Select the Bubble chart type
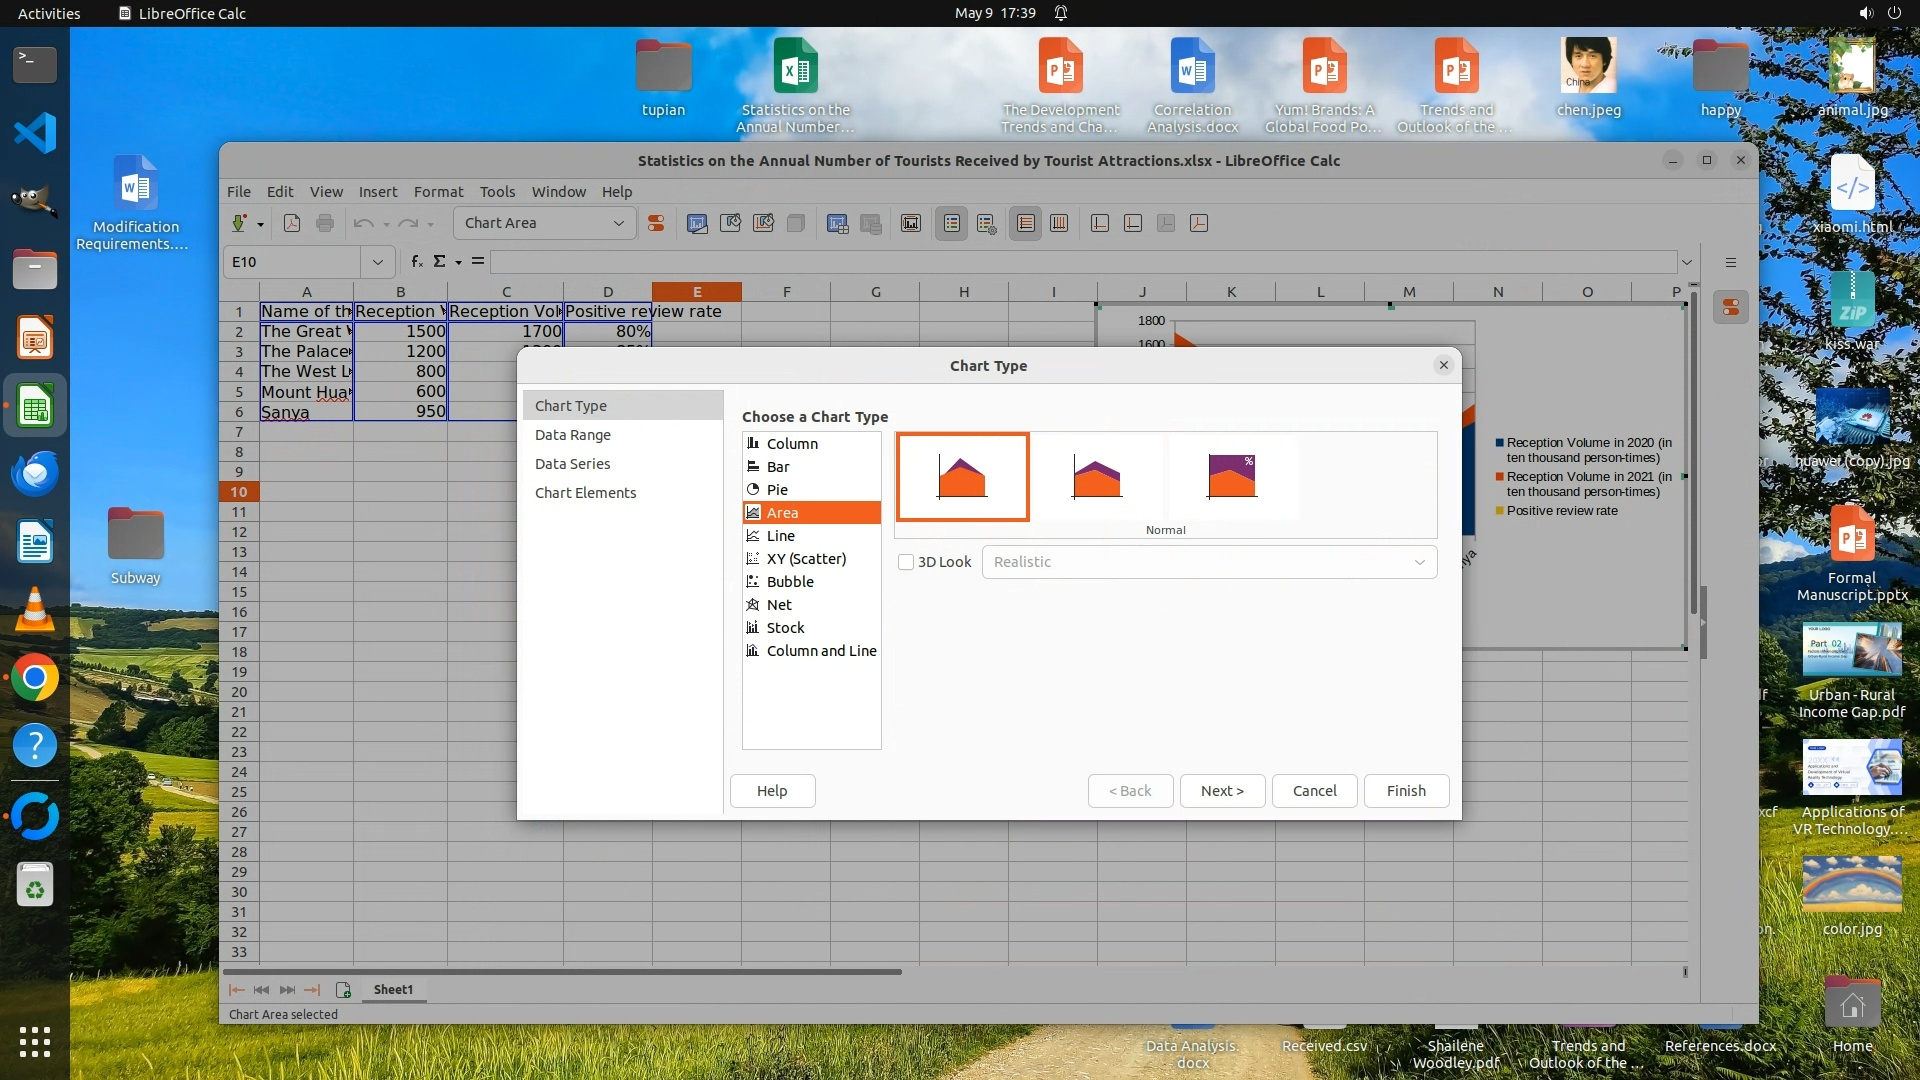The height and width of the screenshot is (1080, 1920). [790, 582]
